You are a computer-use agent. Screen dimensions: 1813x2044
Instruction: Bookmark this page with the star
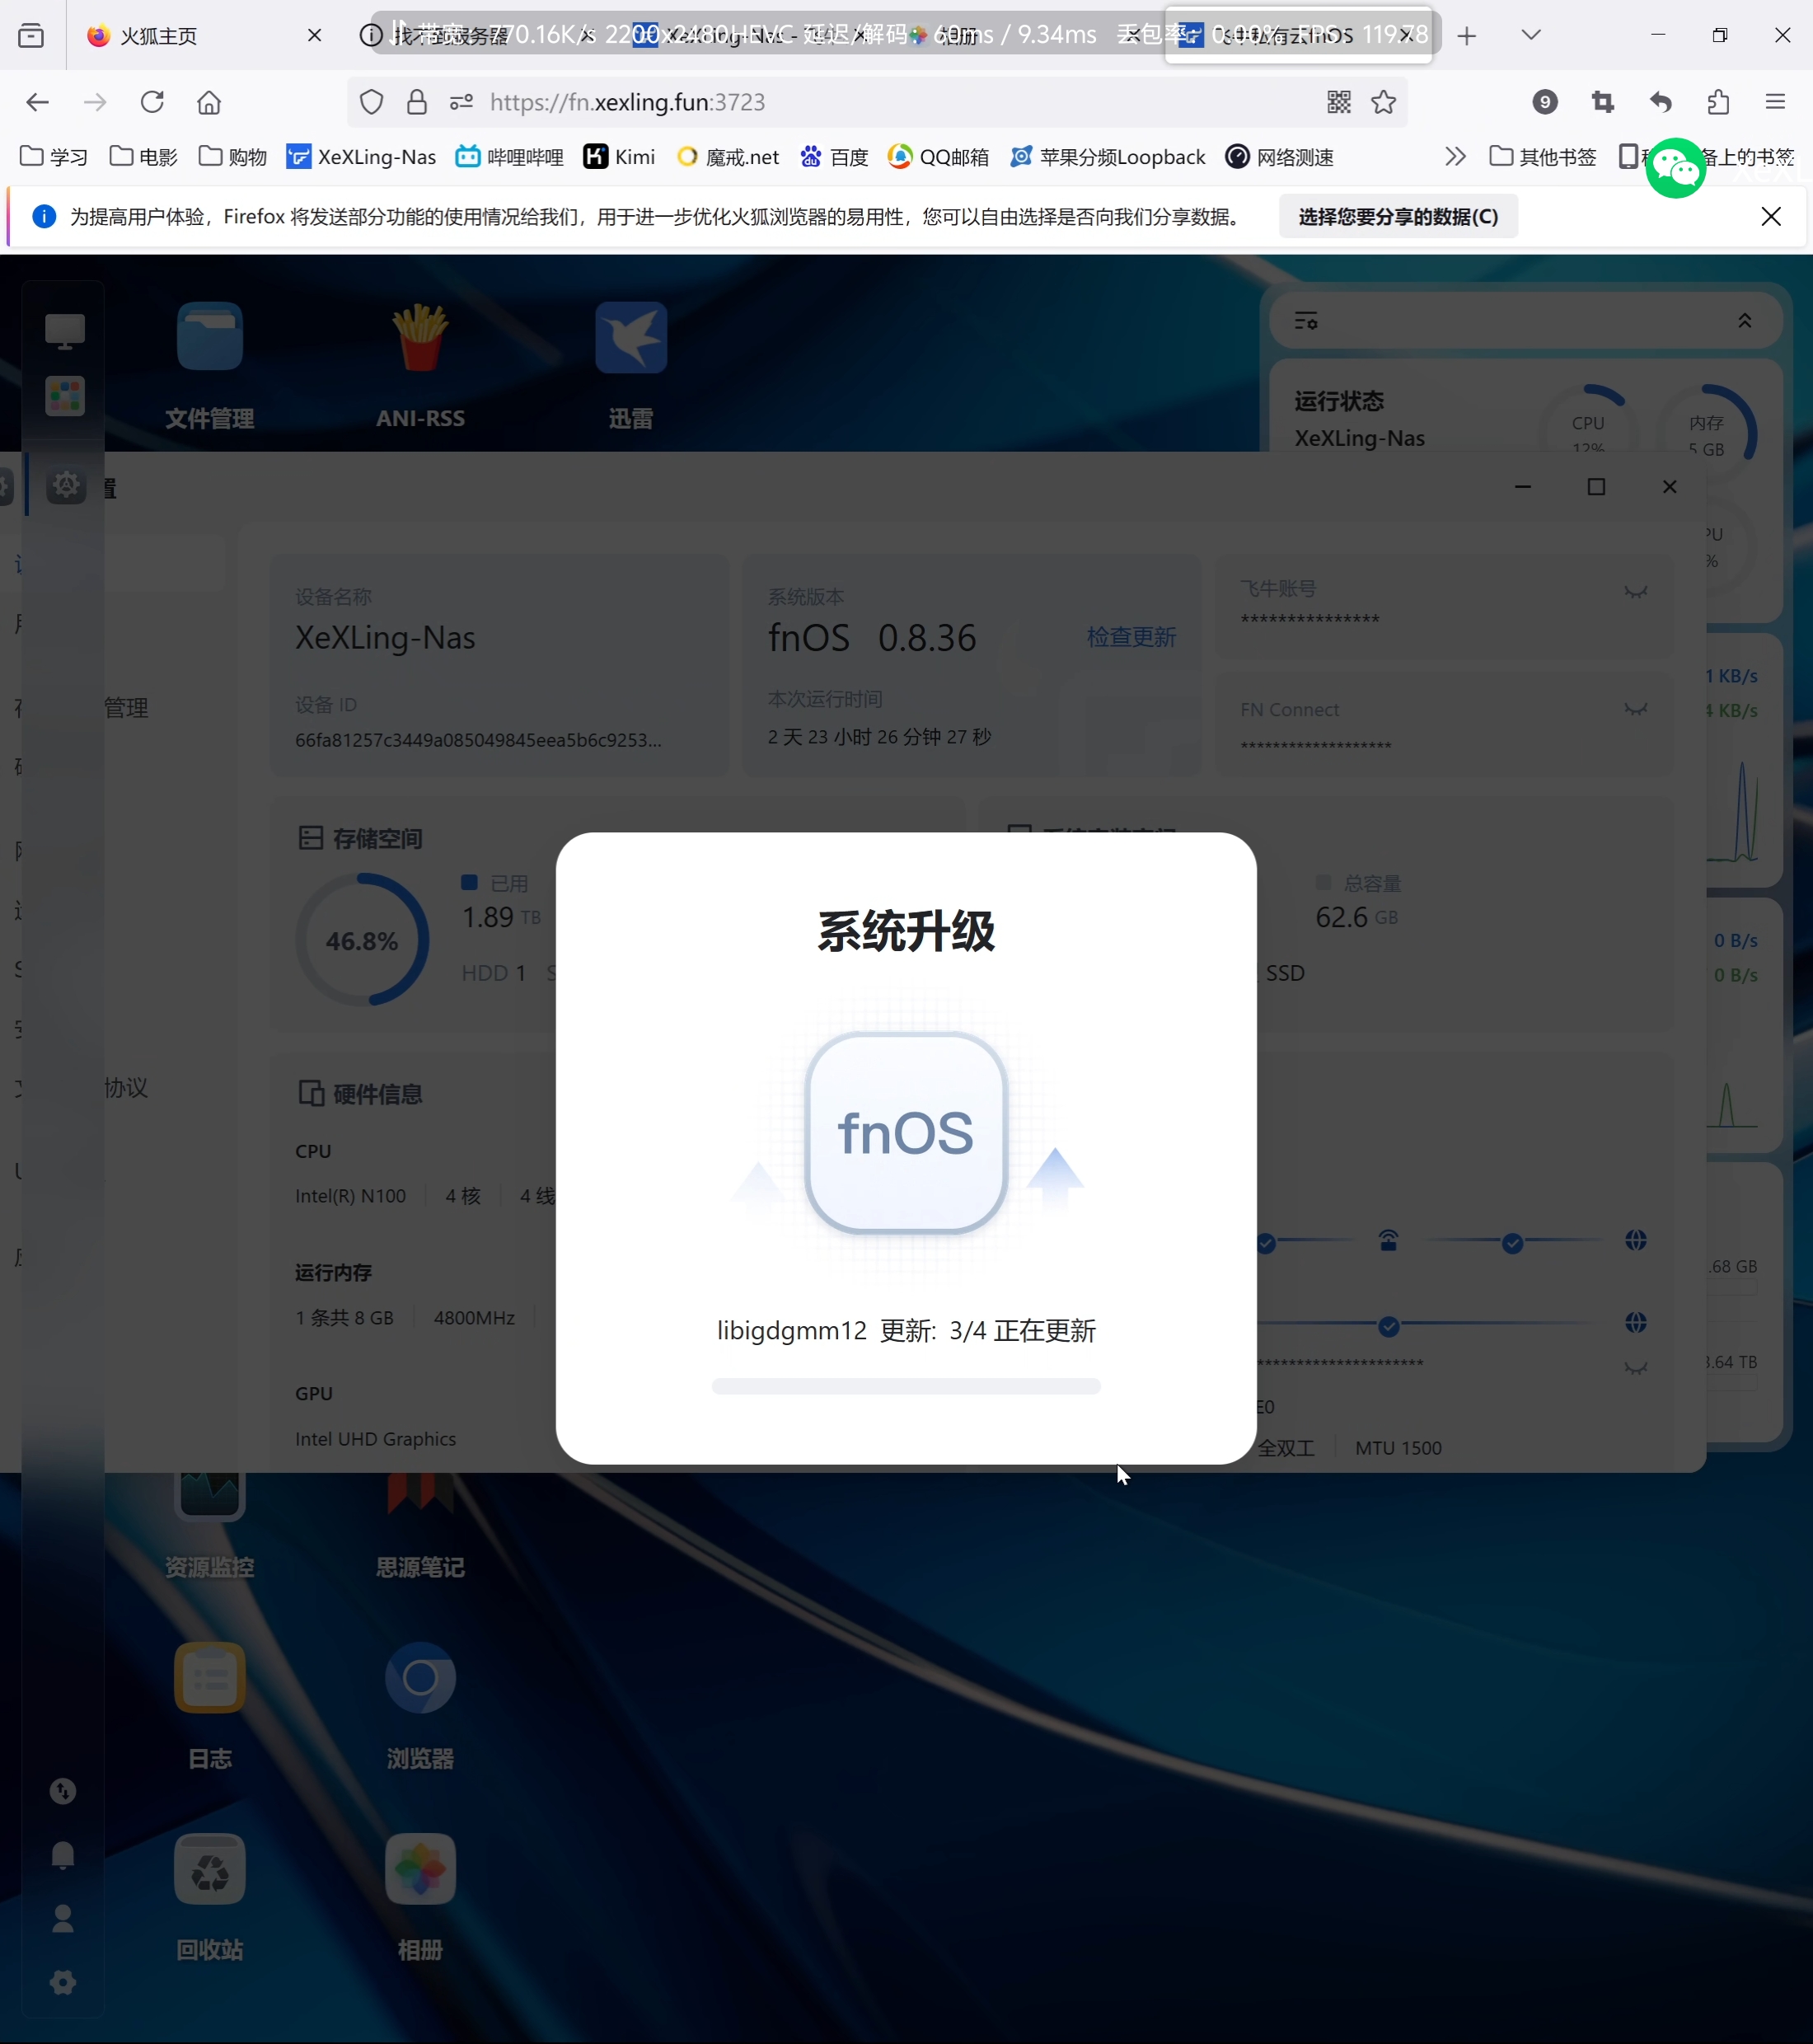[x=1384, y=102]
